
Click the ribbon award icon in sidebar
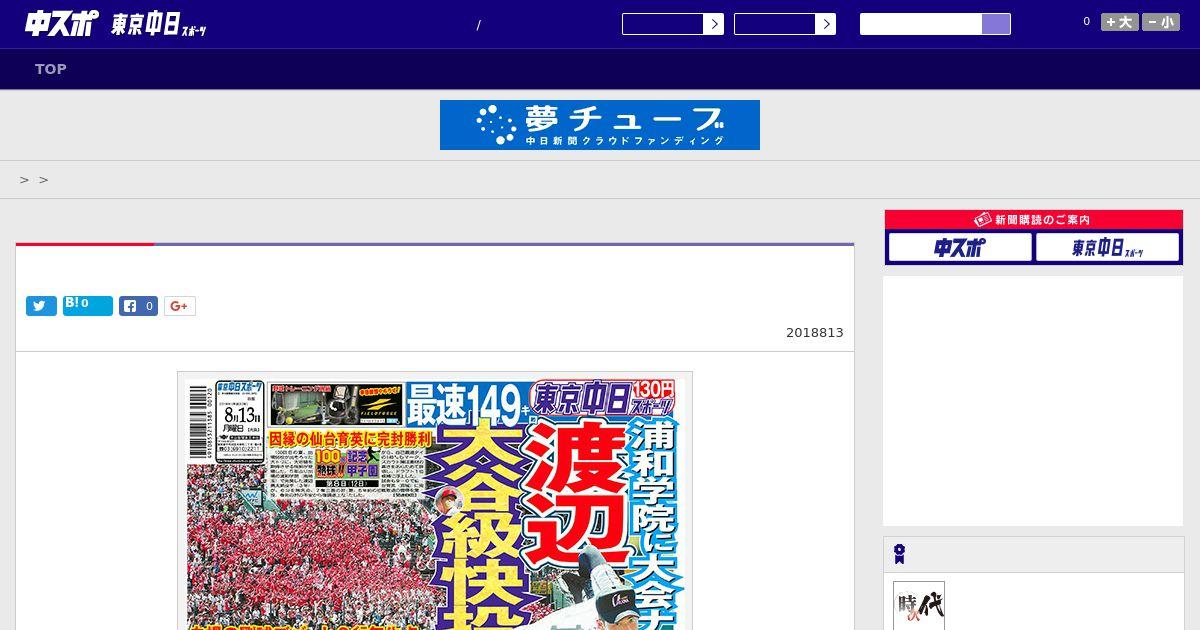pos(900,554)
